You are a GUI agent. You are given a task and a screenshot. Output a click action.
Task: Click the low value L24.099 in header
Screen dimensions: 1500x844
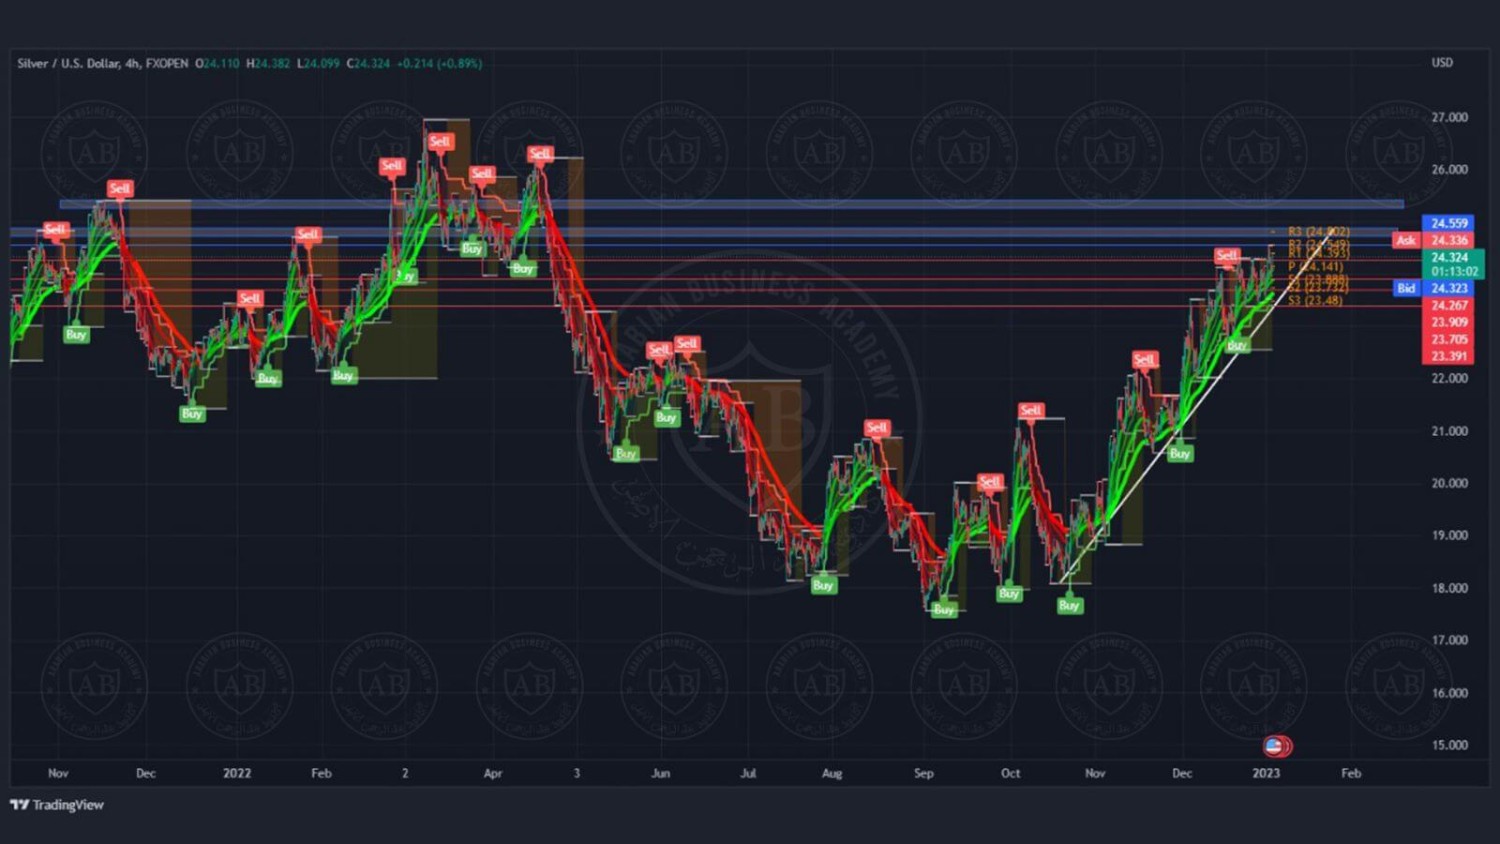[x=319, y=63]
